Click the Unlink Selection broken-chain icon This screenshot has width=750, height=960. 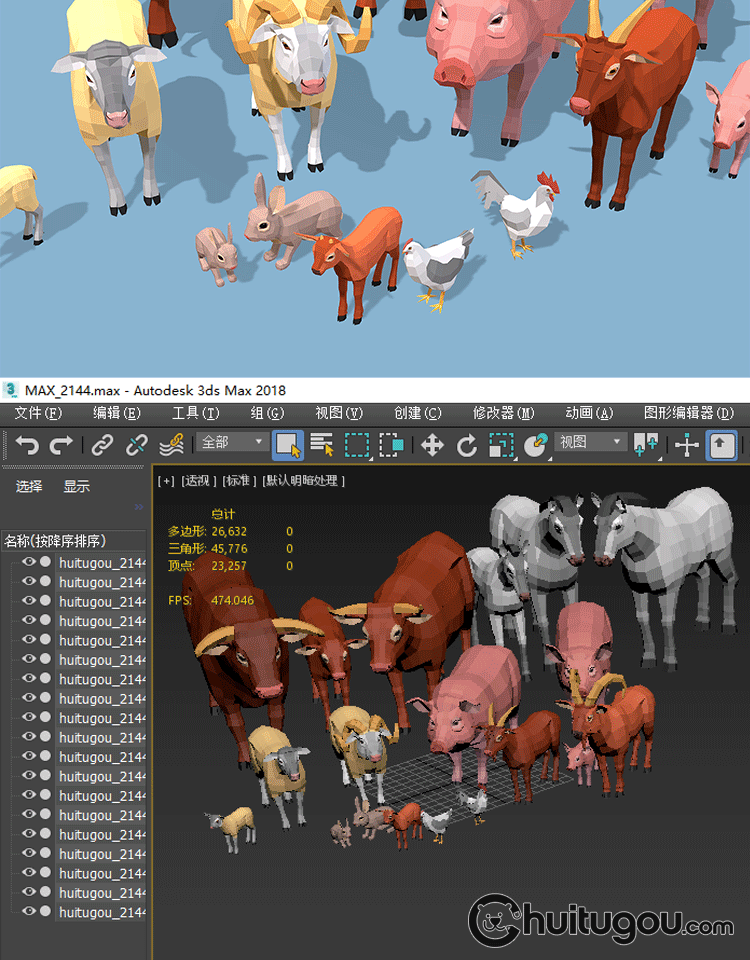pyautogui.click(x=137, y=444)
